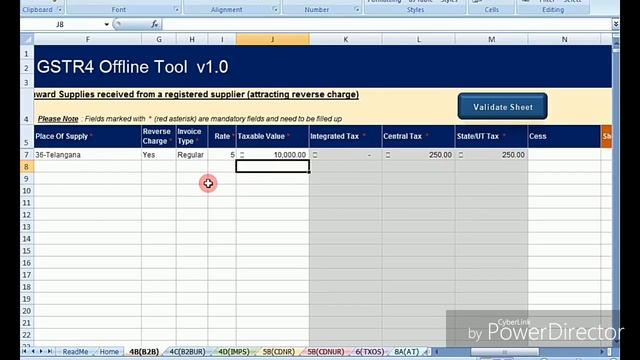Select row 7 header
Image resolution: width=640 pixels, height=360 pixels.
(27, 155)
